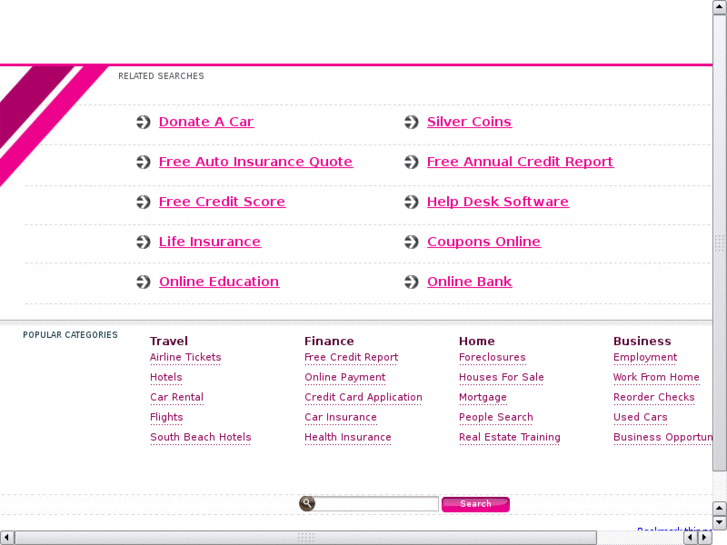Focus the search text field
727x545 pixels.
[376, 504]
